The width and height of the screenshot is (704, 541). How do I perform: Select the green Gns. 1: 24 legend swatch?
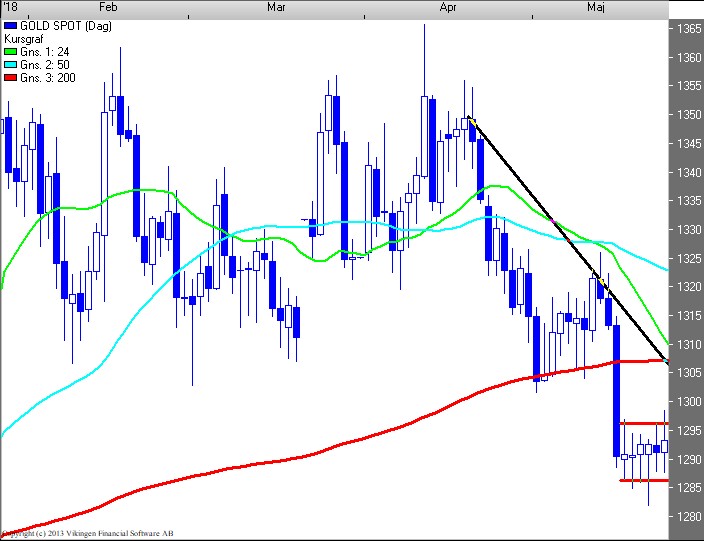pos(11,51)
